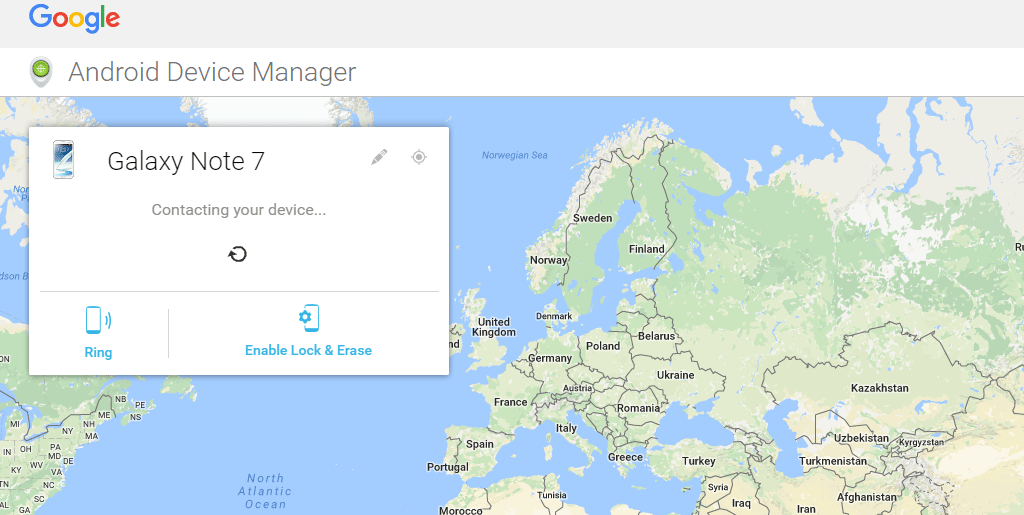Click Afghanistan label on the map

coord(867,497)
